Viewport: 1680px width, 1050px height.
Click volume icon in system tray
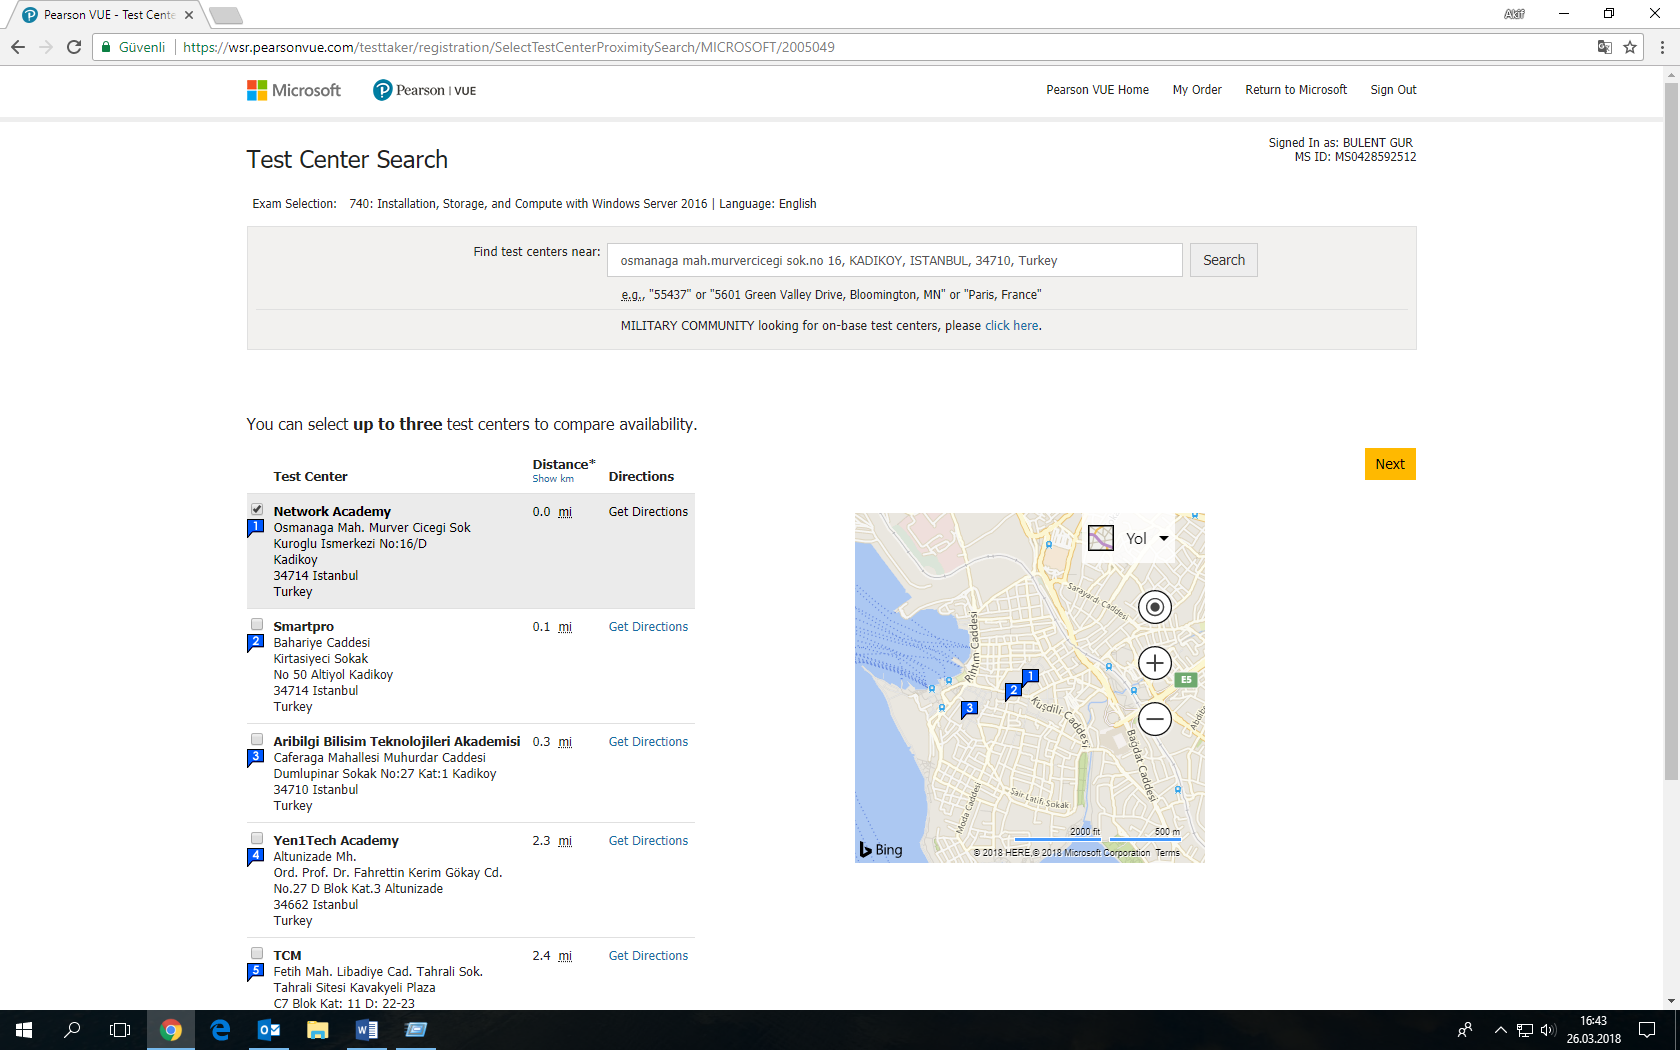tap(1548, 1030)
